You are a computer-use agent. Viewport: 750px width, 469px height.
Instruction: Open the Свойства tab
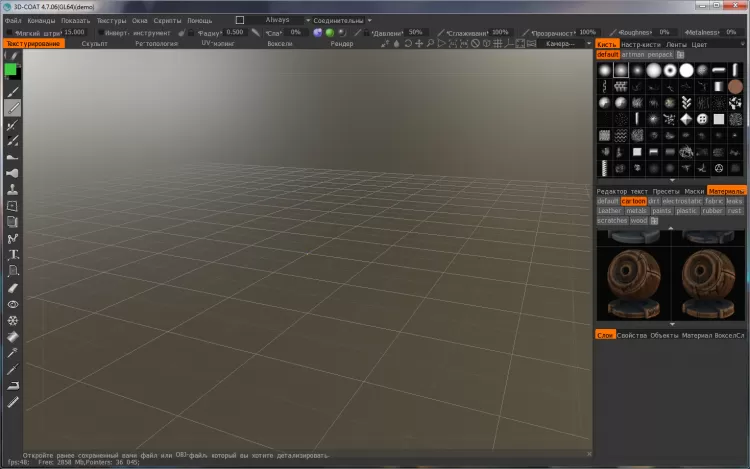631,335
